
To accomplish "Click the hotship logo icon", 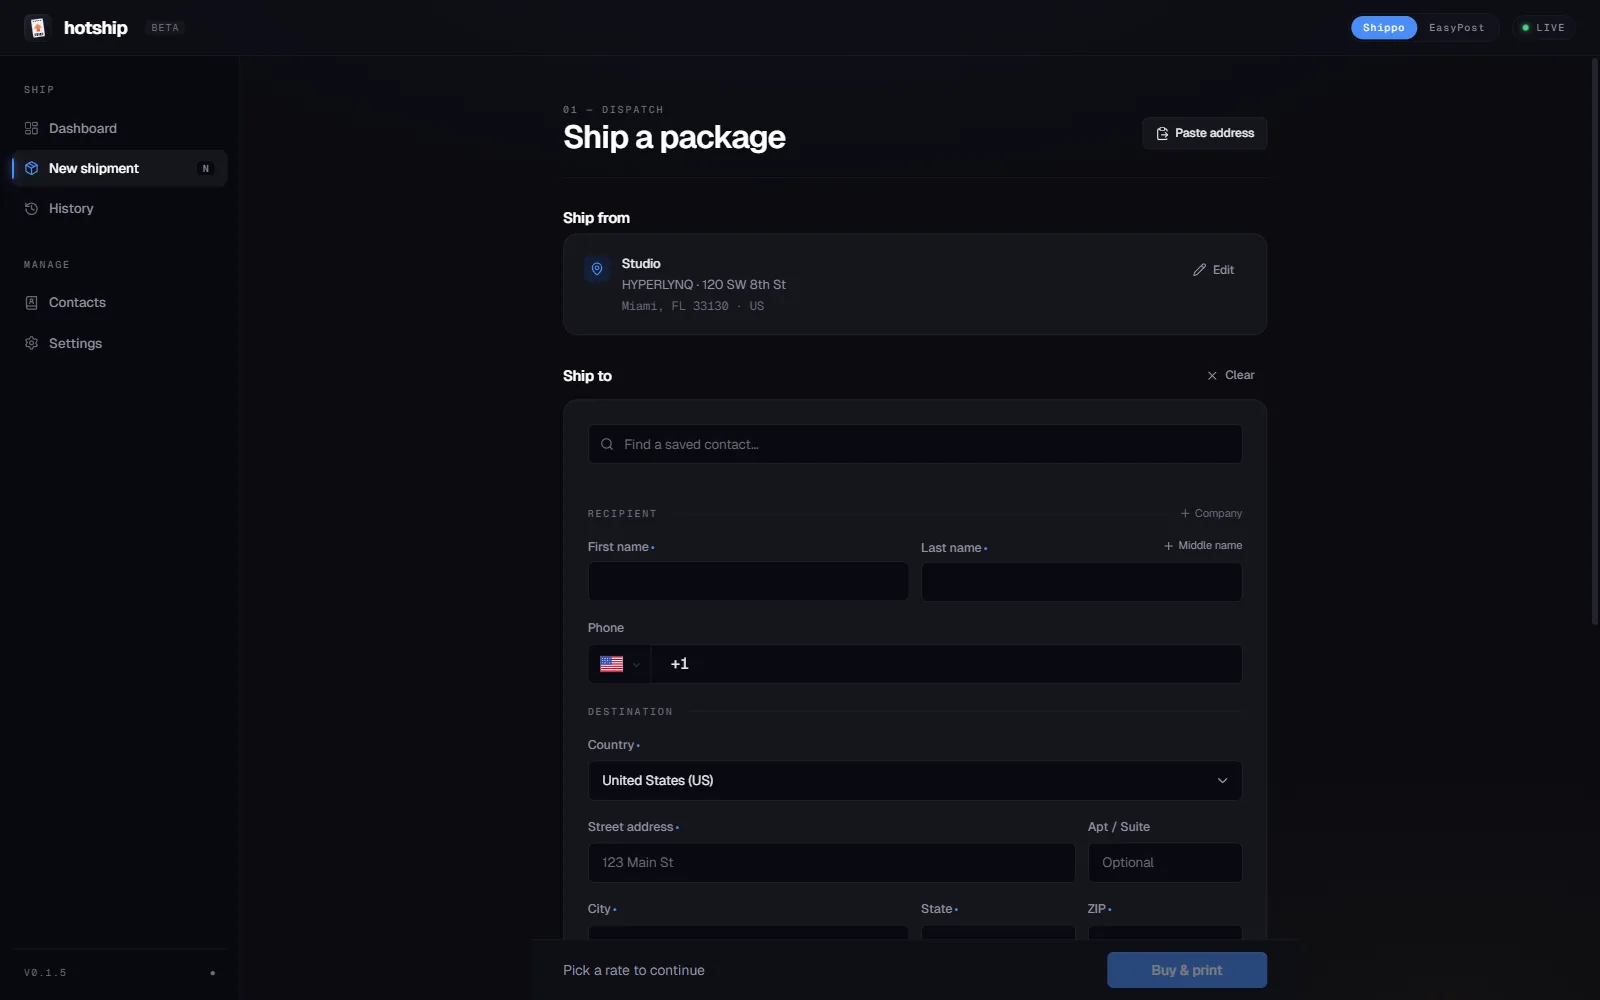I will (x=38, y=28).
